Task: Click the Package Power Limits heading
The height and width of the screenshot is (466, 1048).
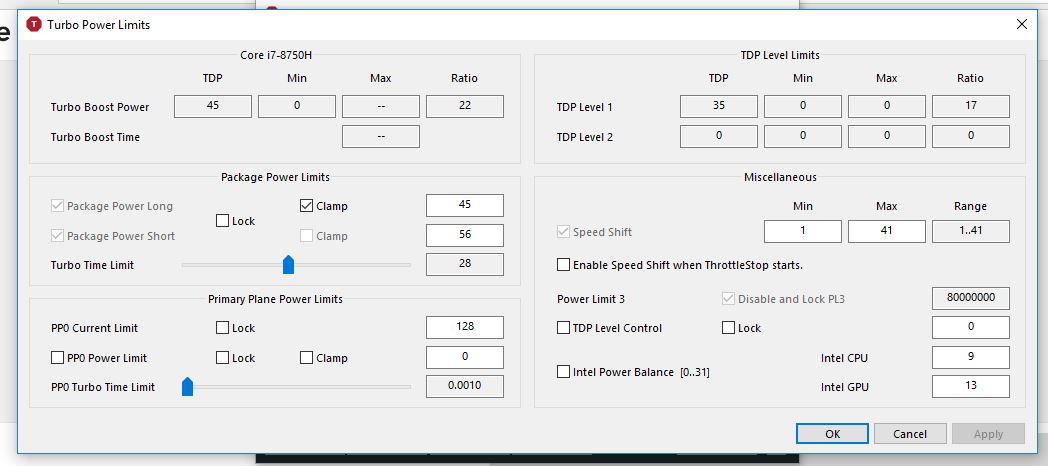Action: pos(275,177)
